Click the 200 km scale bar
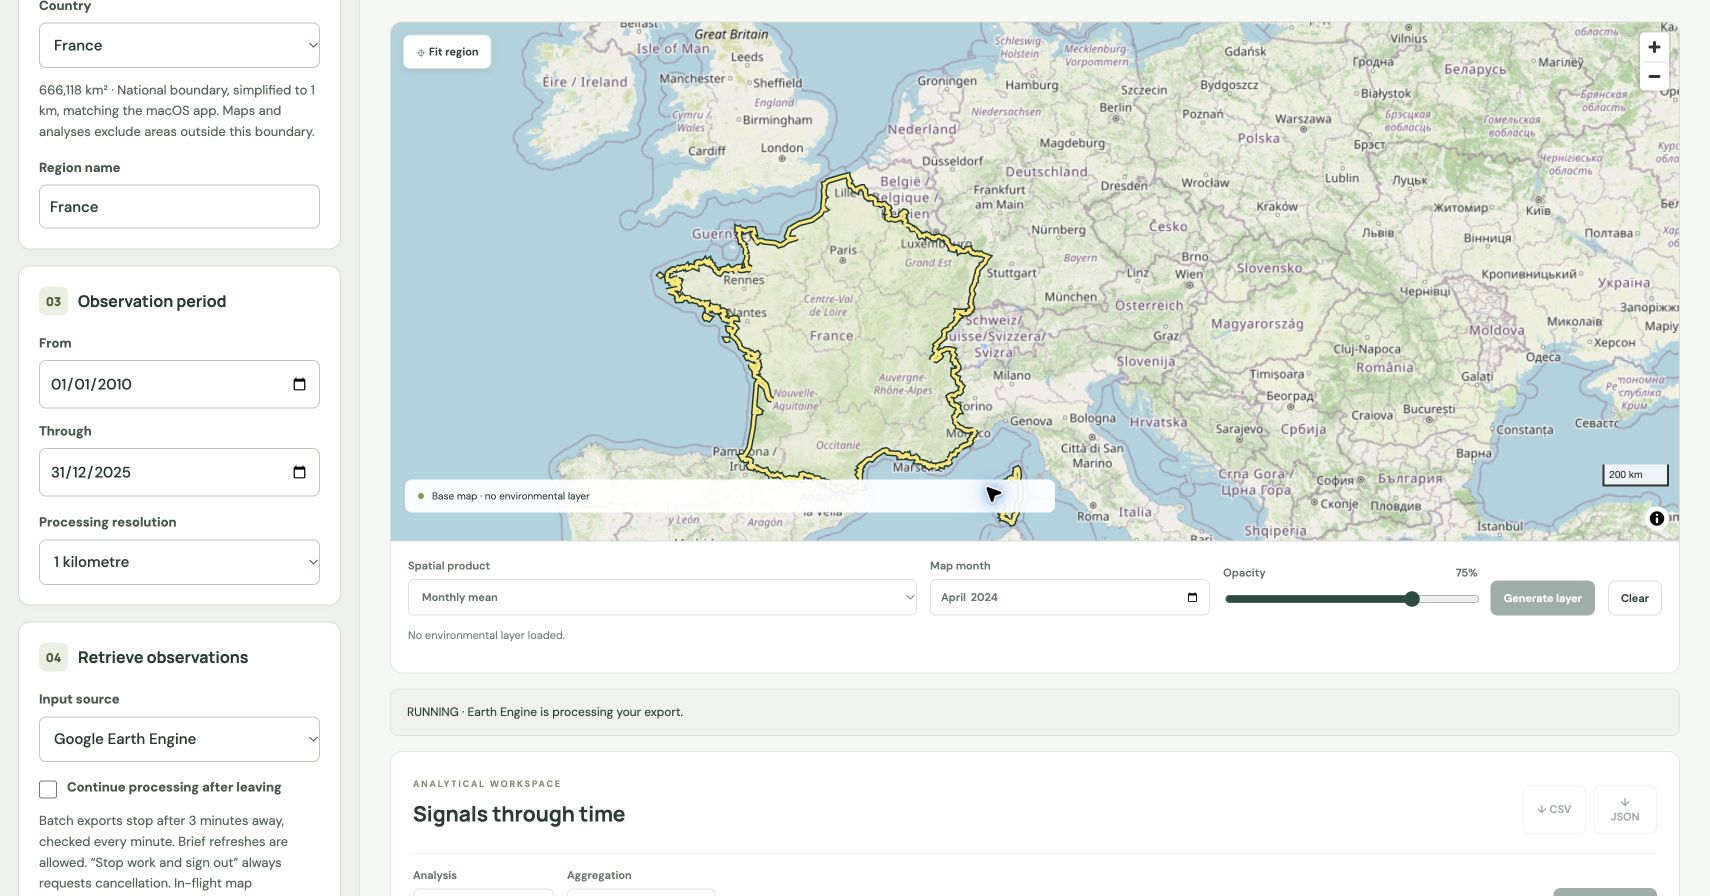Viewport: 1710px width, 896px height. [1636, 474]
